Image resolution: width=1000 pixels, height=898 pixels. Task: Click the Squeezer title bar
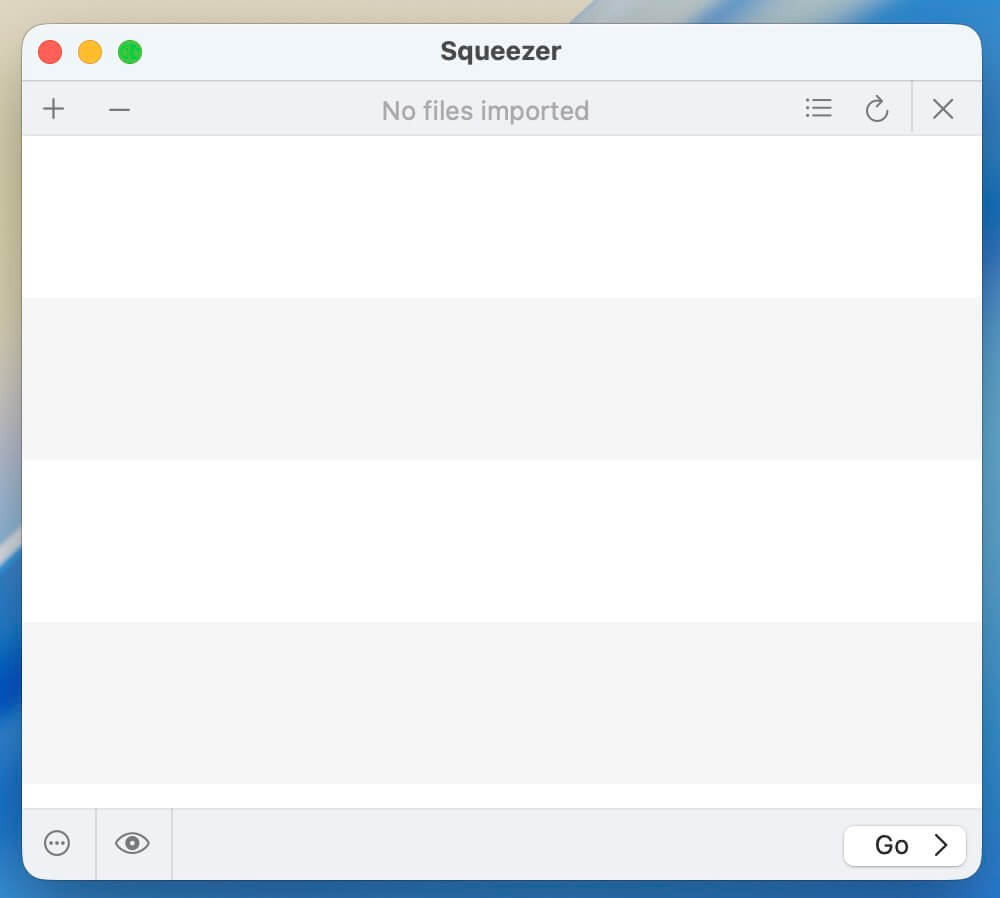(x=500, y=51)
